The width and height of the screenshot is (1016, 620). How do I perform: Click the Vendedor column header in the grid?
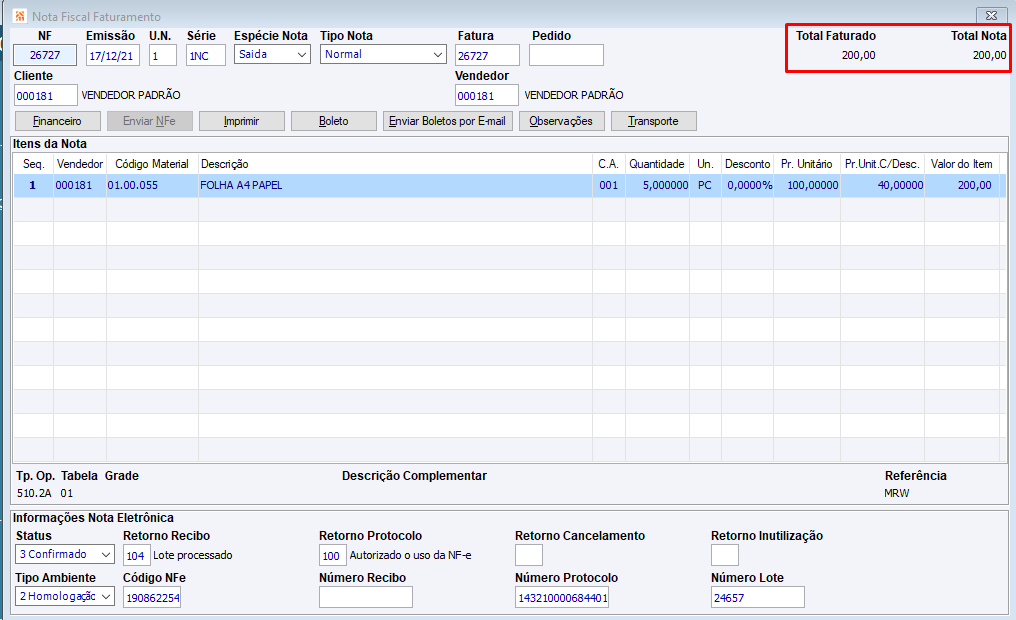80,164
